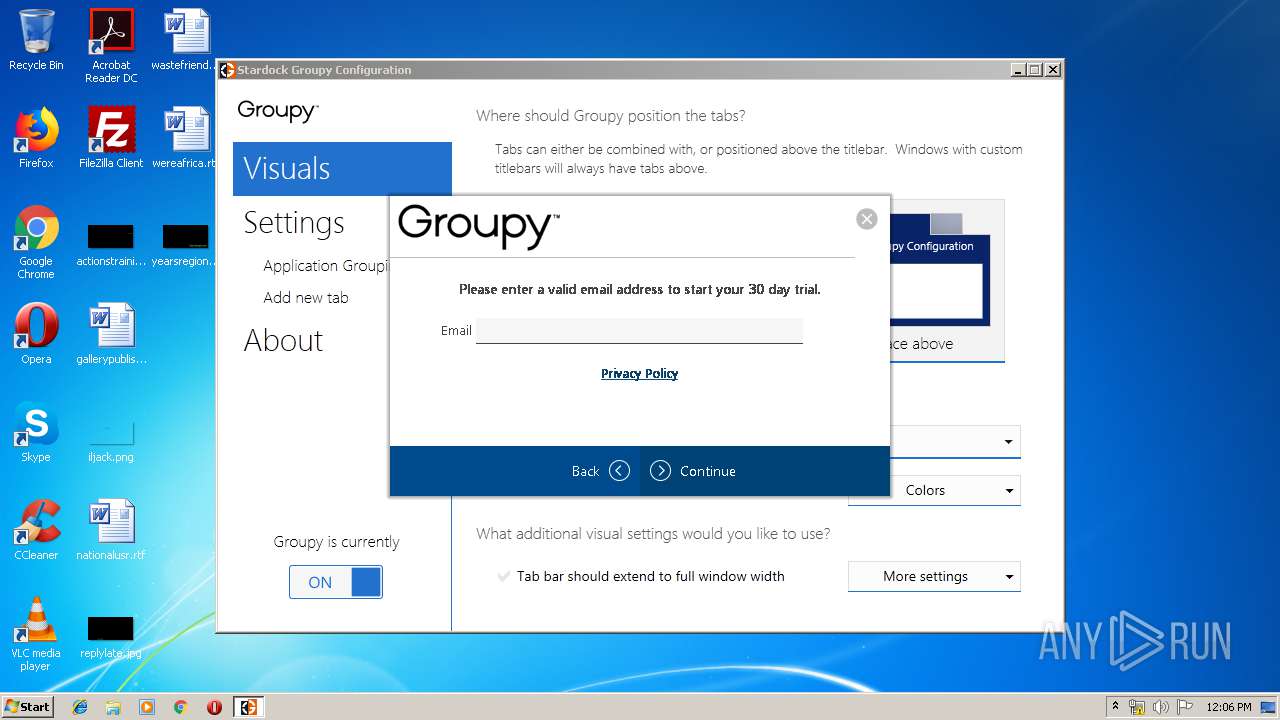The width and height of the screenshot is (1280, 720).
Task: Open nationalusr.rtf document icon
Action: point(111,530)
